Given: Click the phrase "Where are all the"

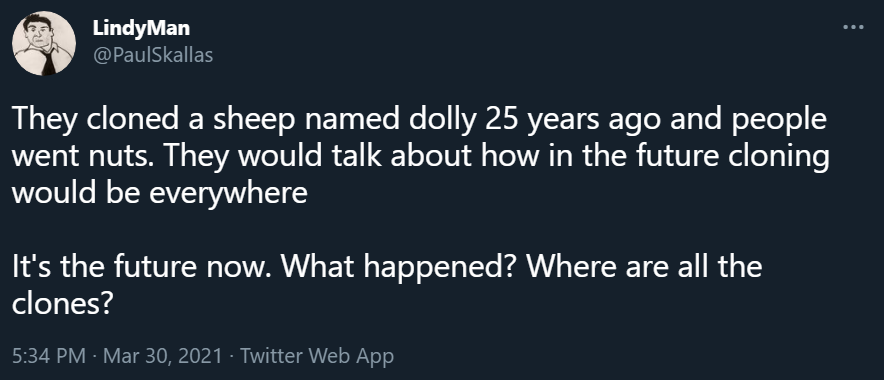Looking at the screenshot, I should (x=644, y=266).
